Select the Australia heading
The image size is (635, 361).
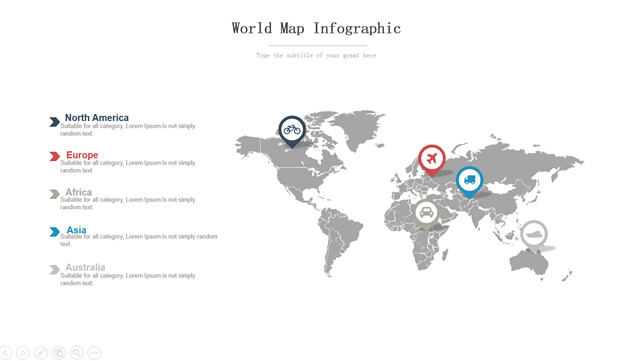[x=85, y=267]
